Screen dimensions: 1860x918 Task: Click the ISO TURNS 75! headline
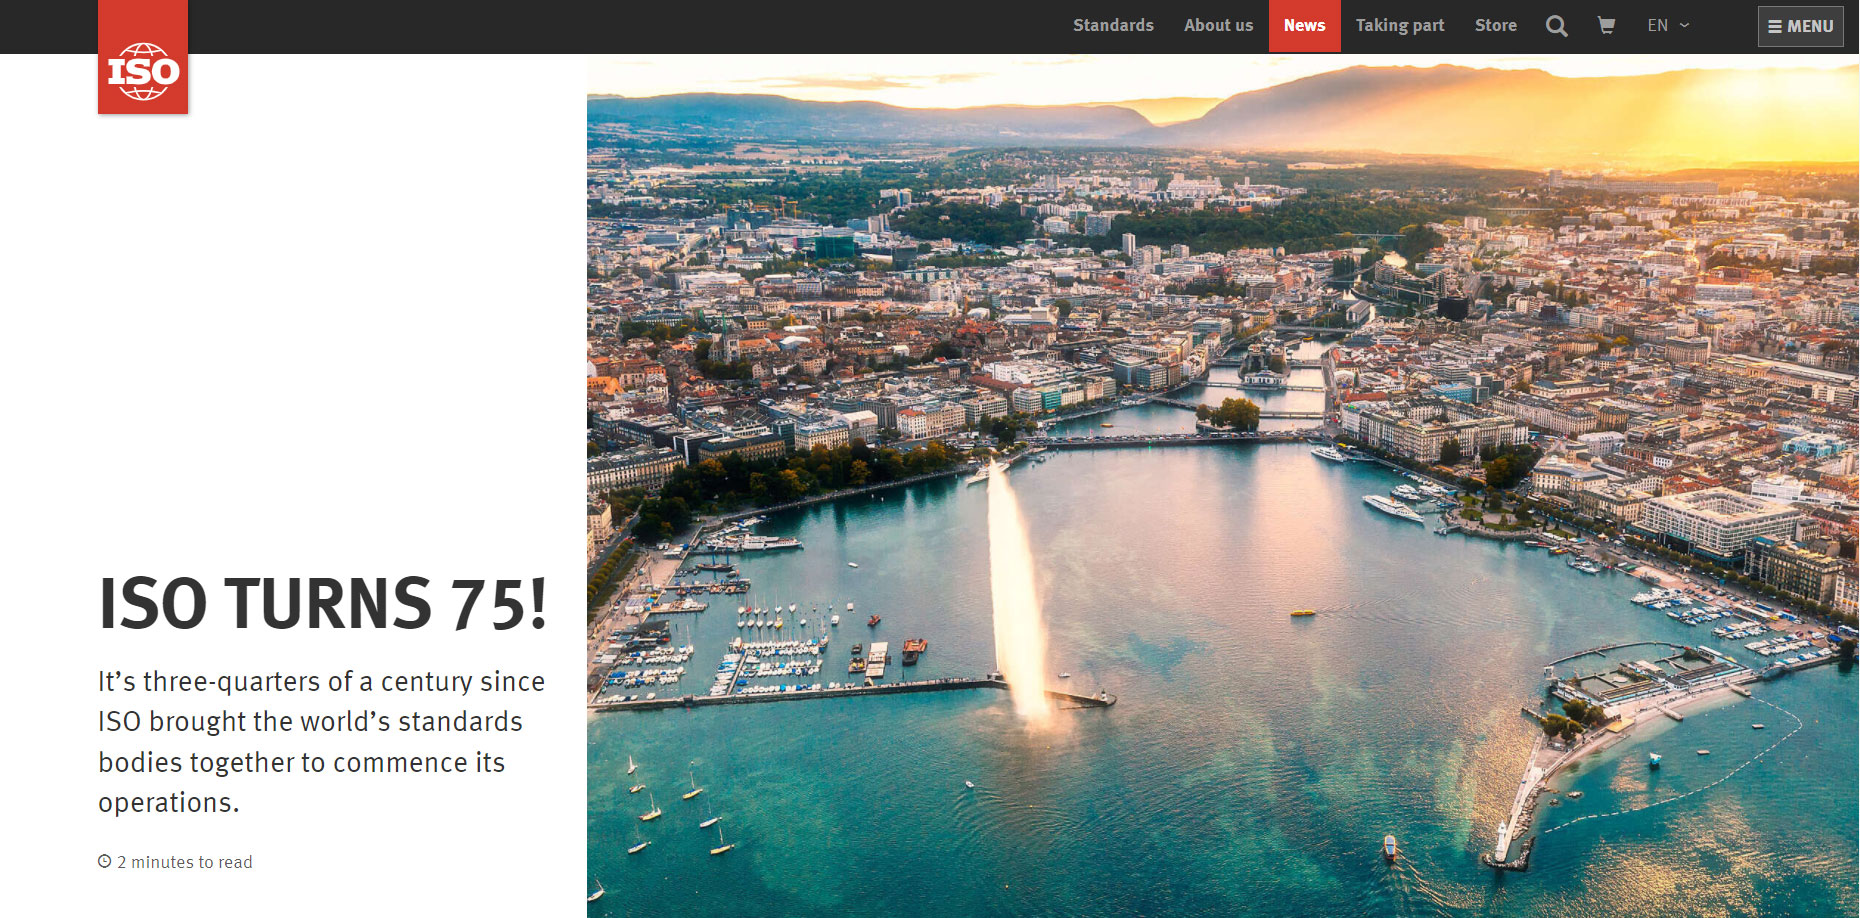(x=323, y=604)
